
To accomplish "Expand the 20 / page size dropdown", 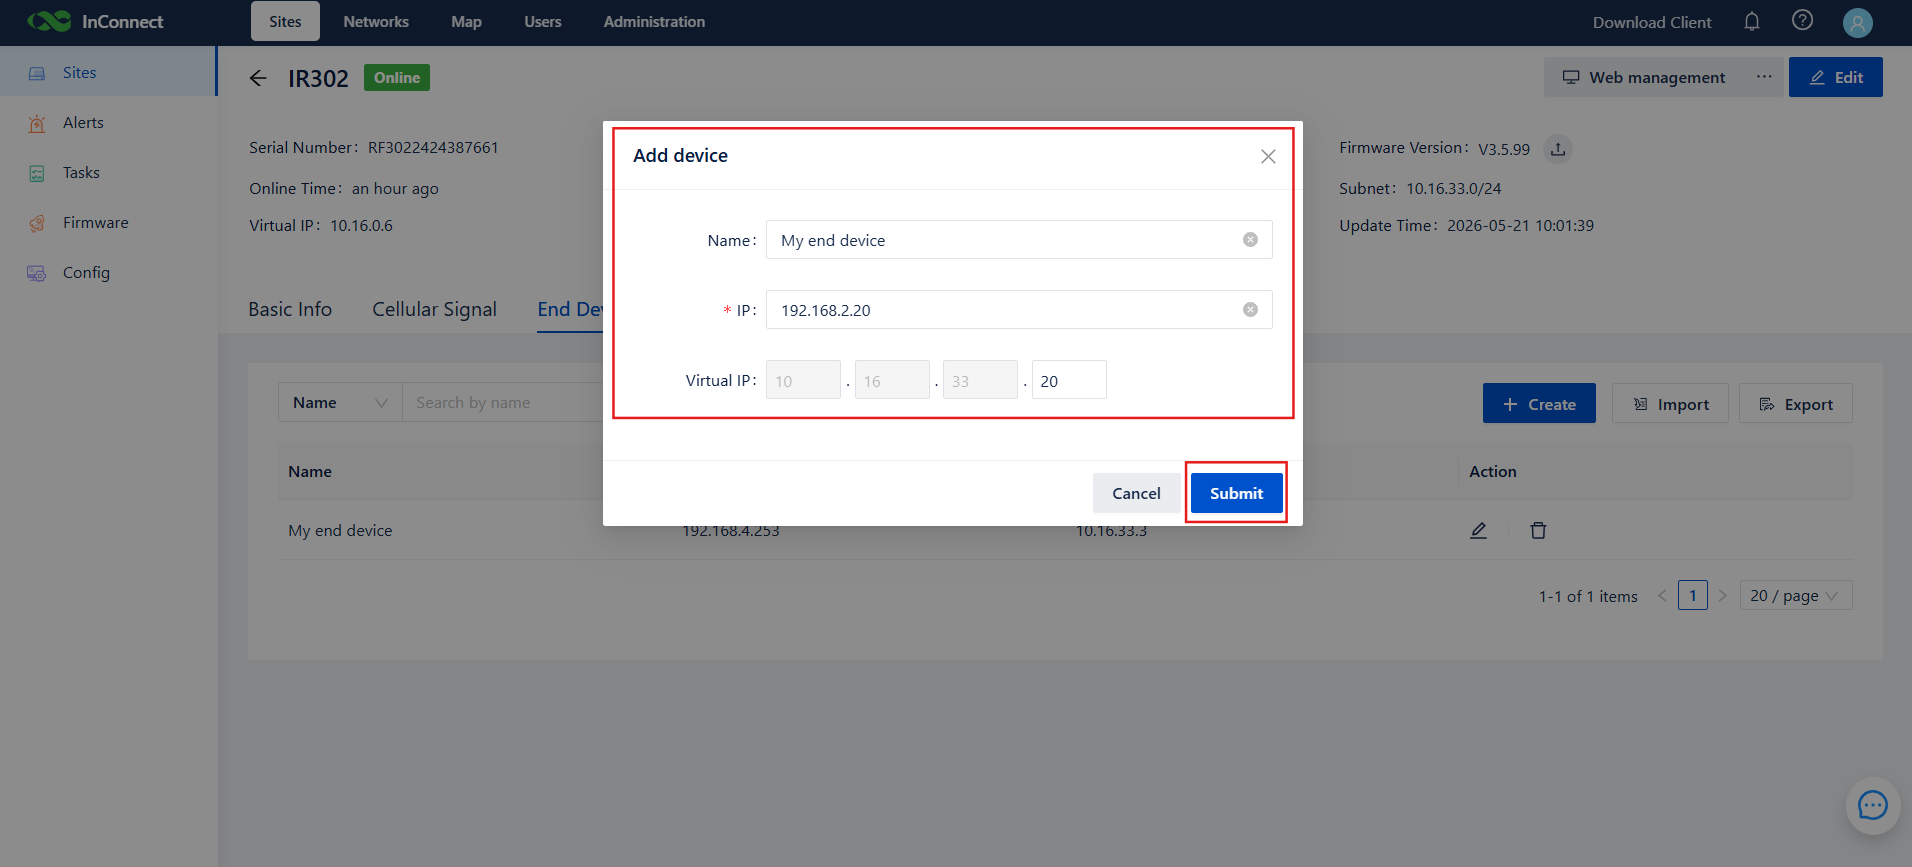I will click(x=1796, y=596).
